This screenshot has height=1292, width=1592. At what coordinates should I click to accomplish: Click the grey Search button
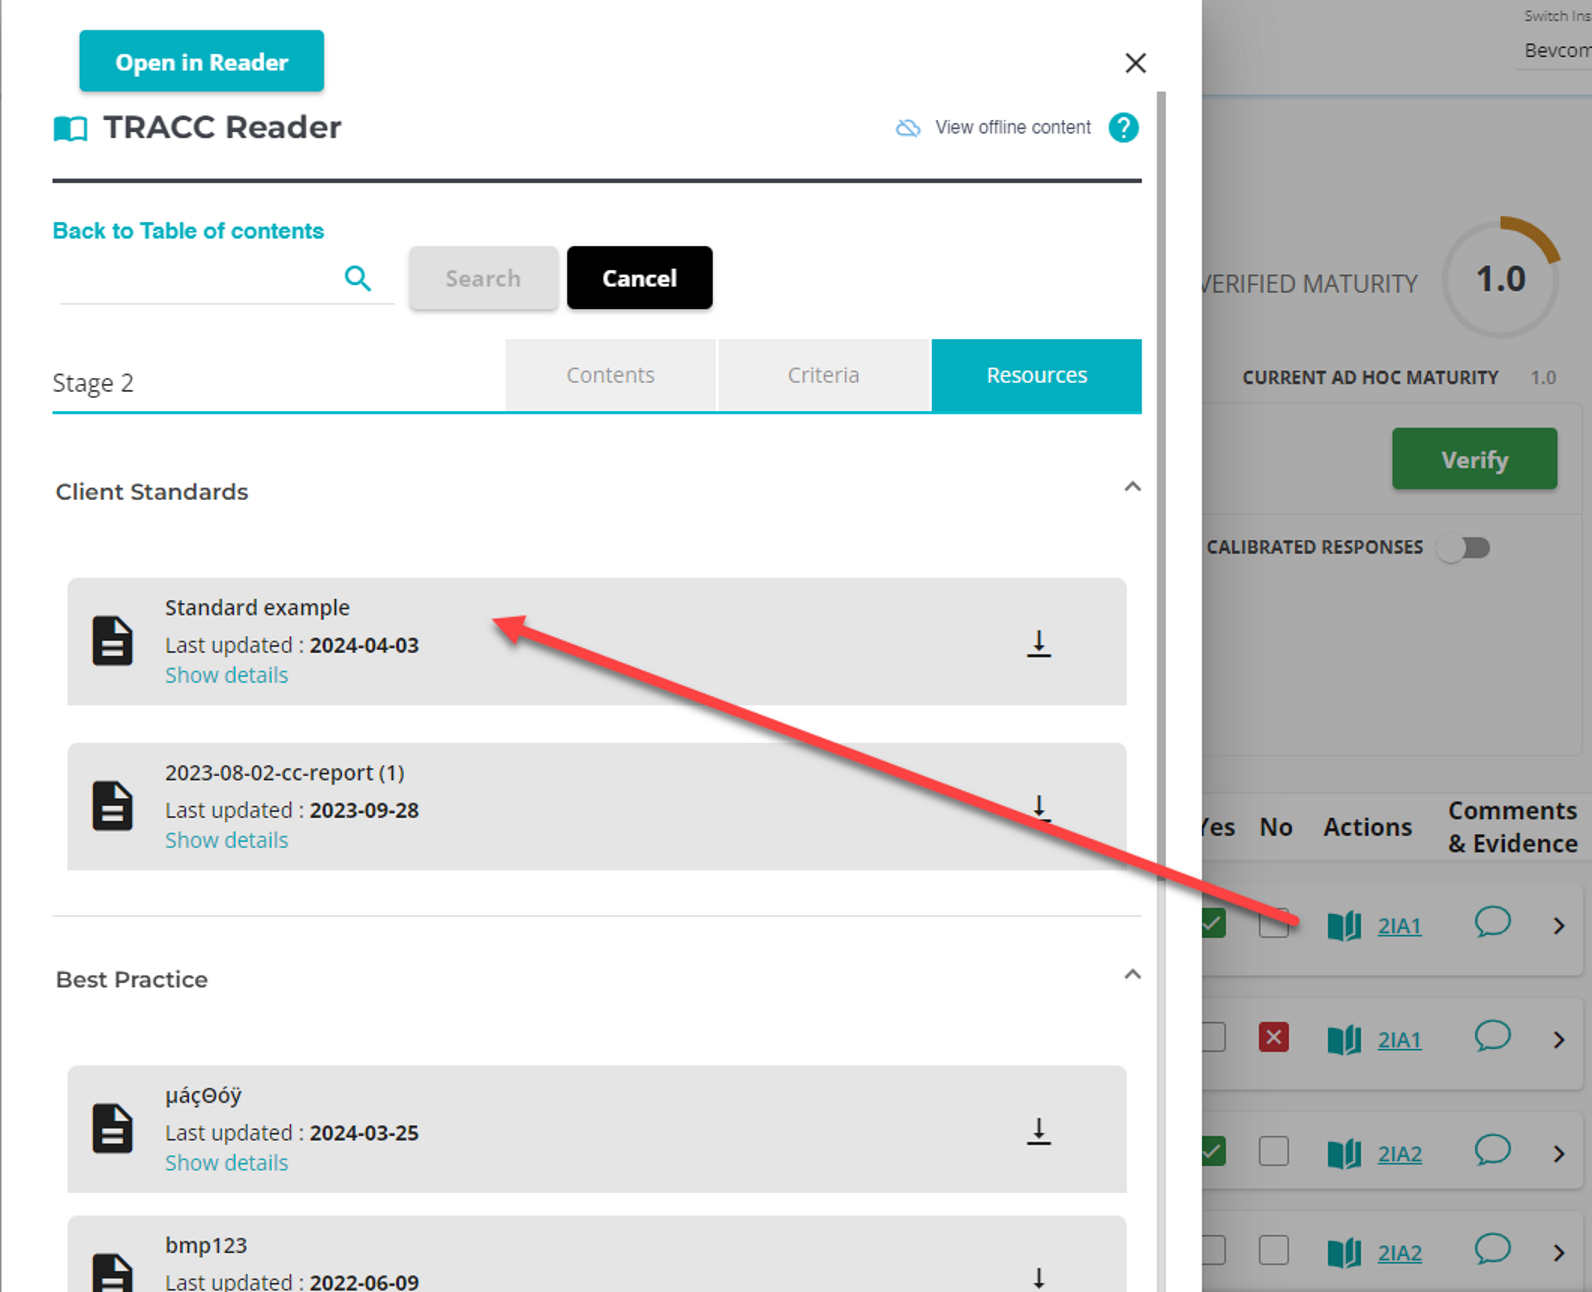(483, 278)
